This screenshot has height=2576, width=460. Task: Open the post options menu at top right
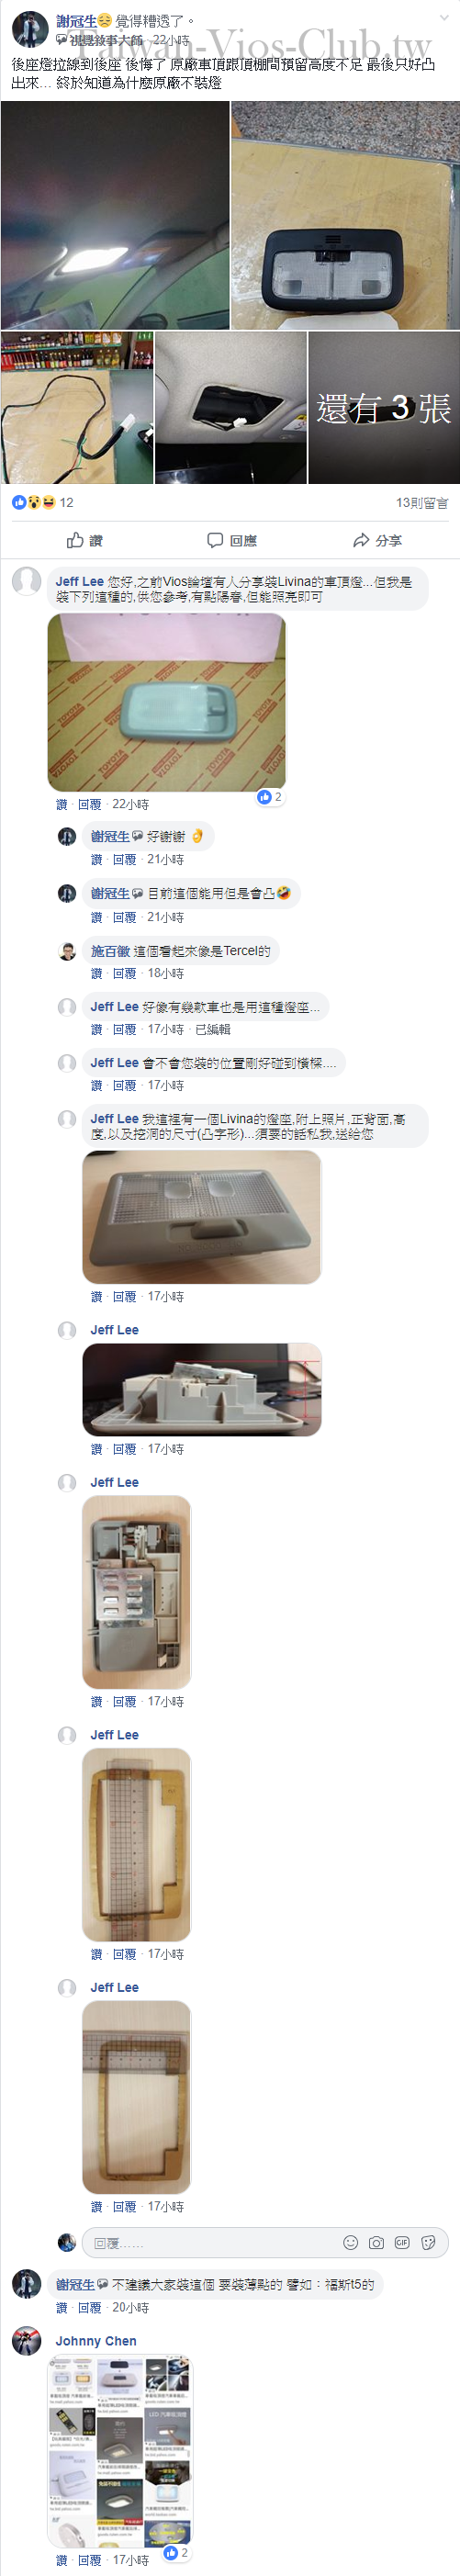coord(443,19)
